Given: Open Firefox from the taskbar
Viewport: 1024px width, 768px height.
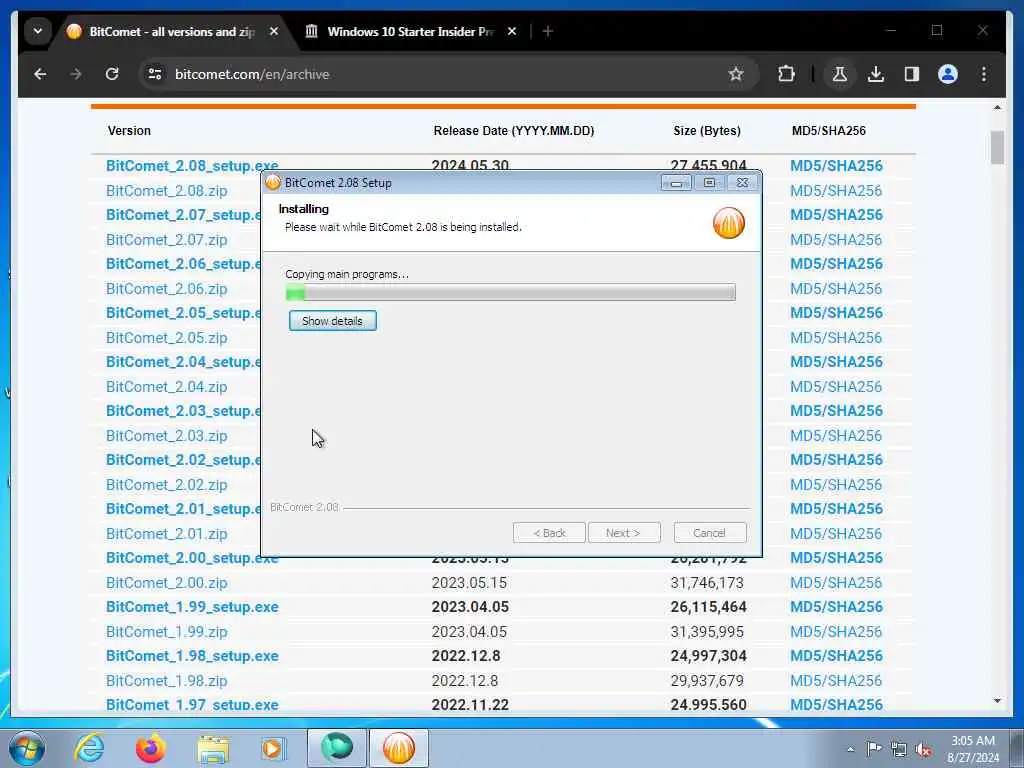Looking at the screenshot, I should click(151, 748).
